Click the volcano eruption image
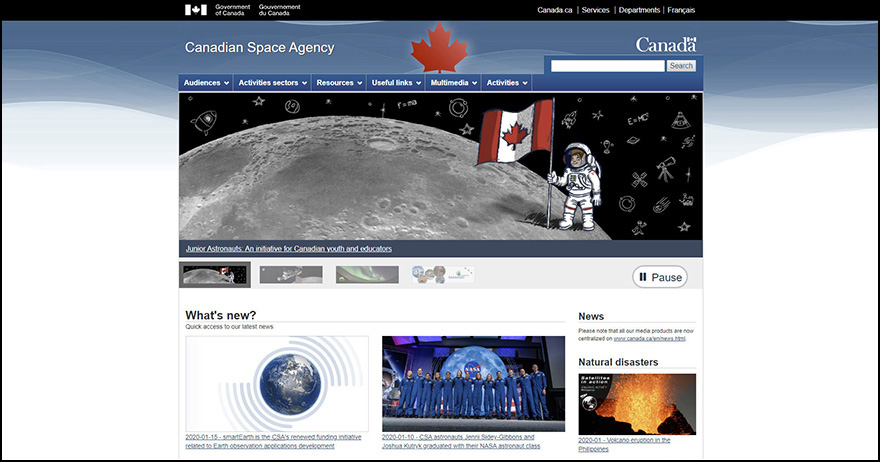This screenshot has height=462, width=880. [x=637, y=404]
